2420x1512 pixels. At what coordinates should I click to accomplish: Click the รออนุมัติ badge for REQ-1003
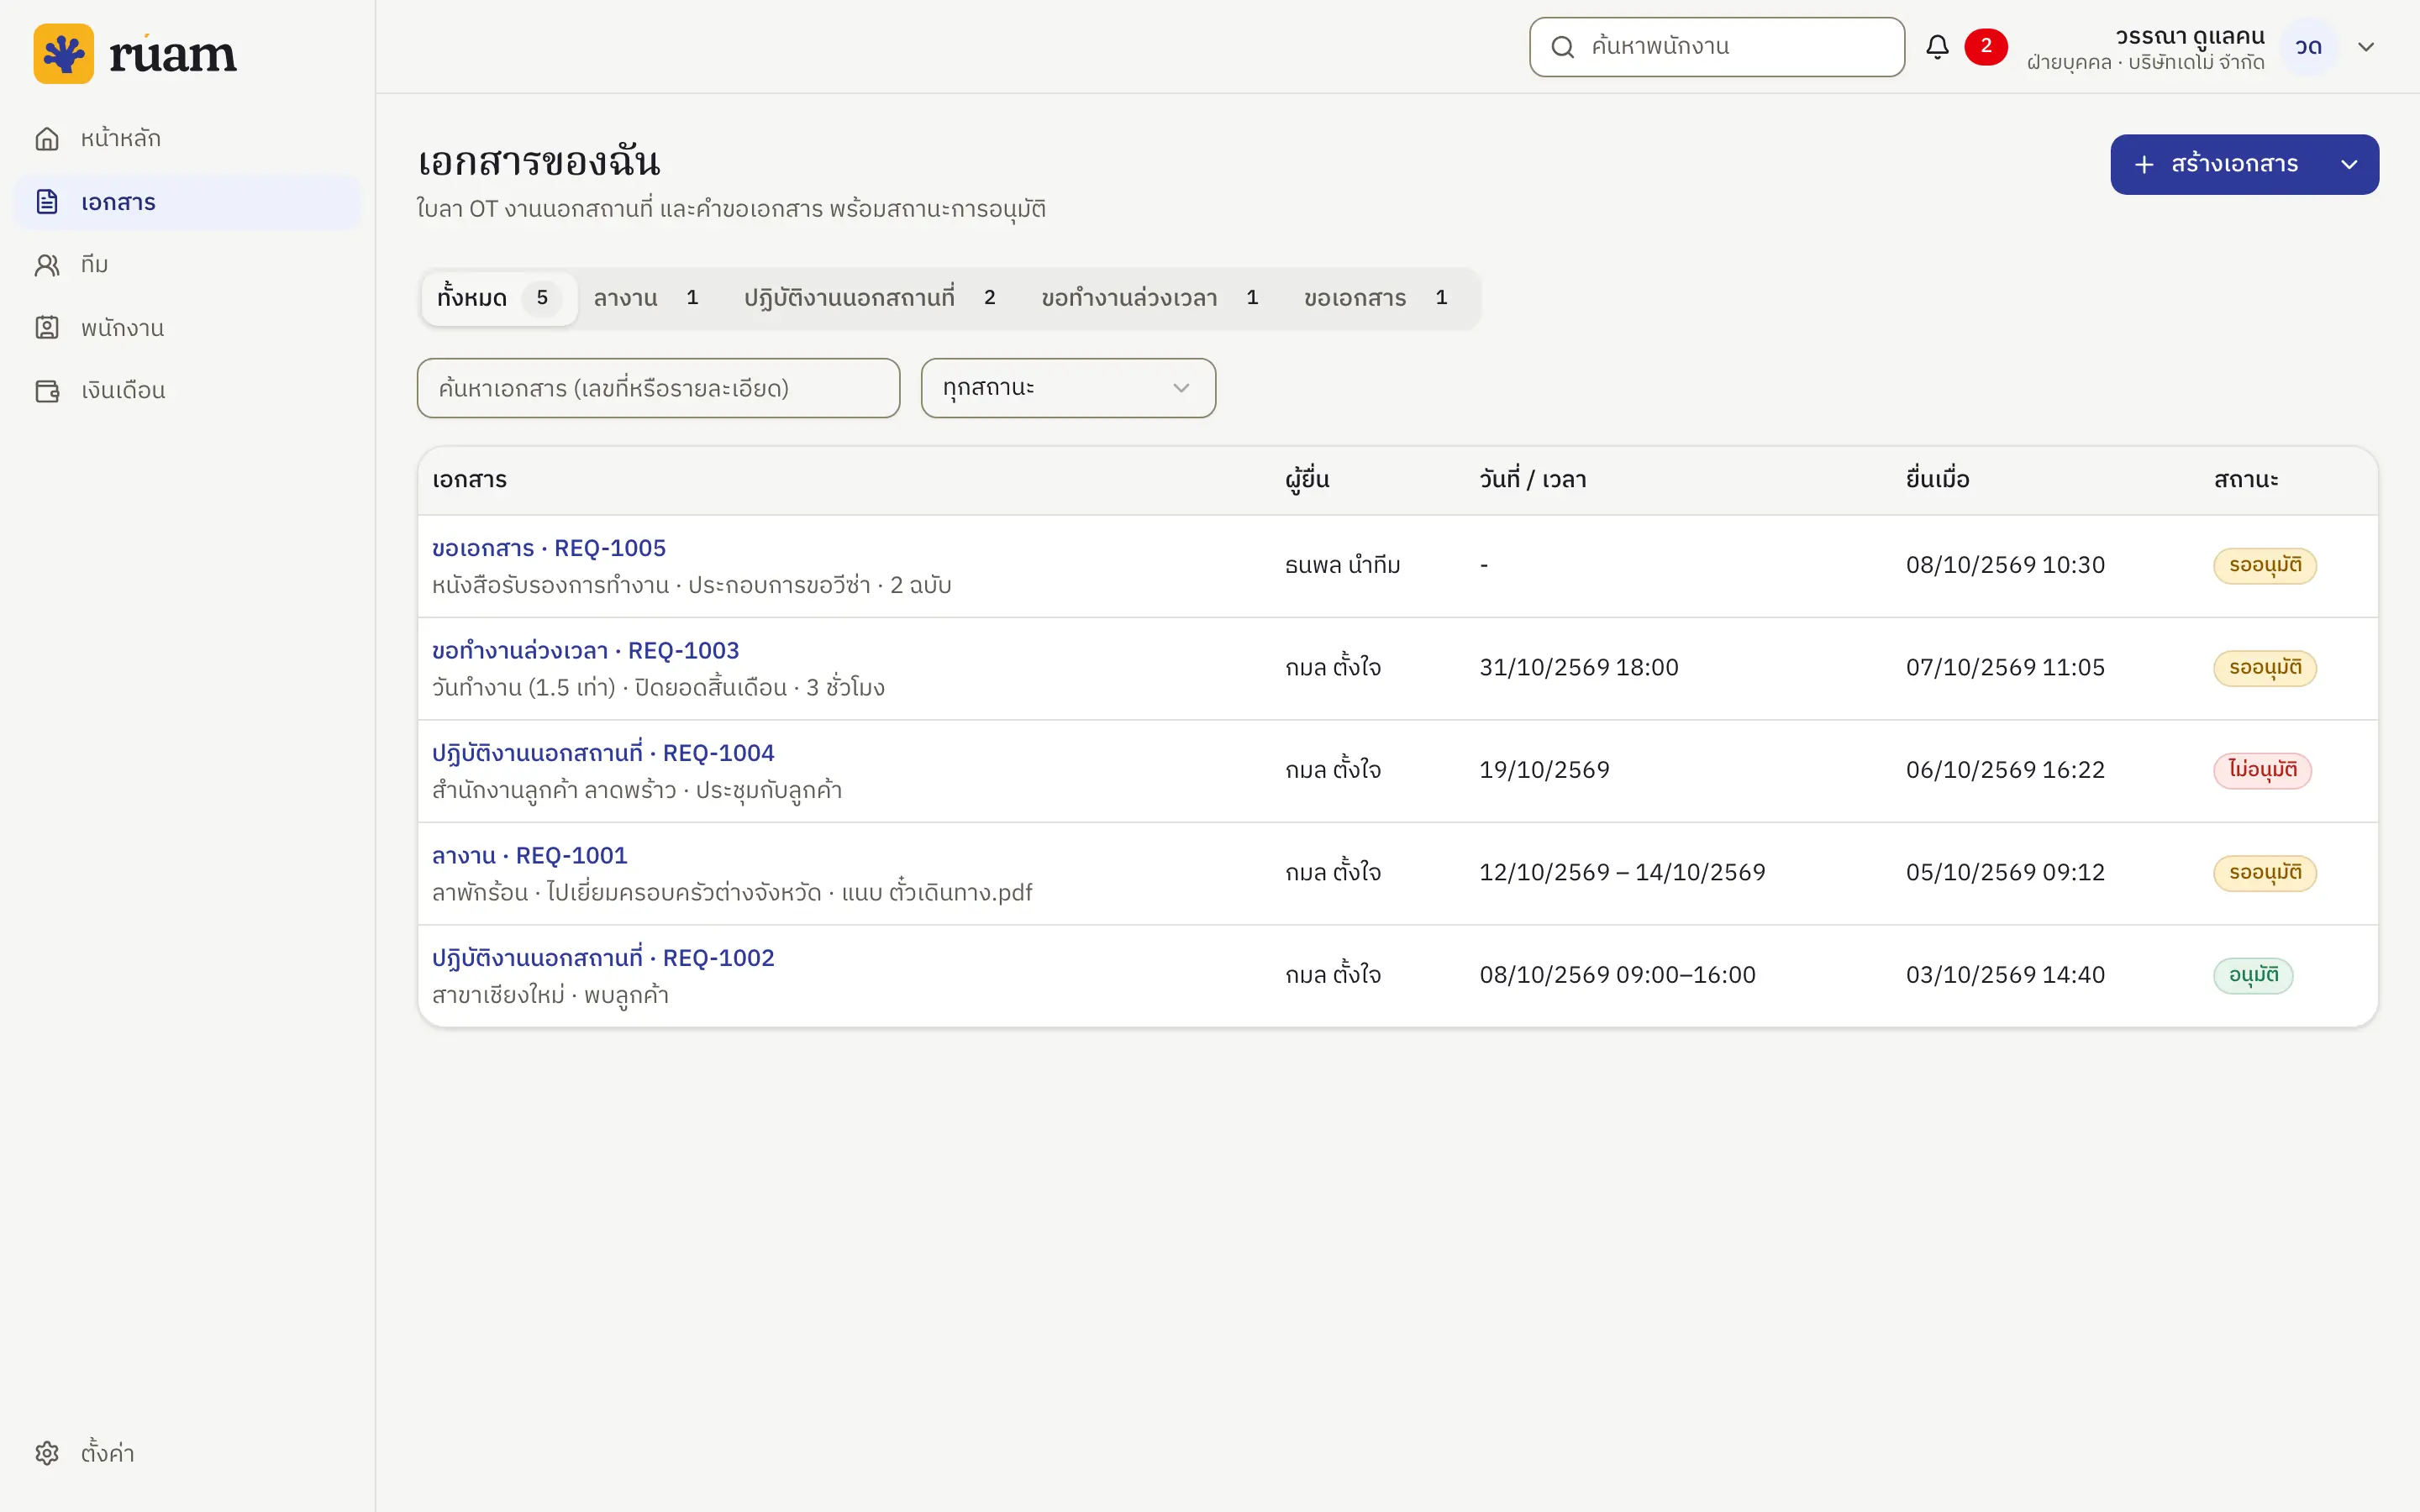coord(2264,668)
